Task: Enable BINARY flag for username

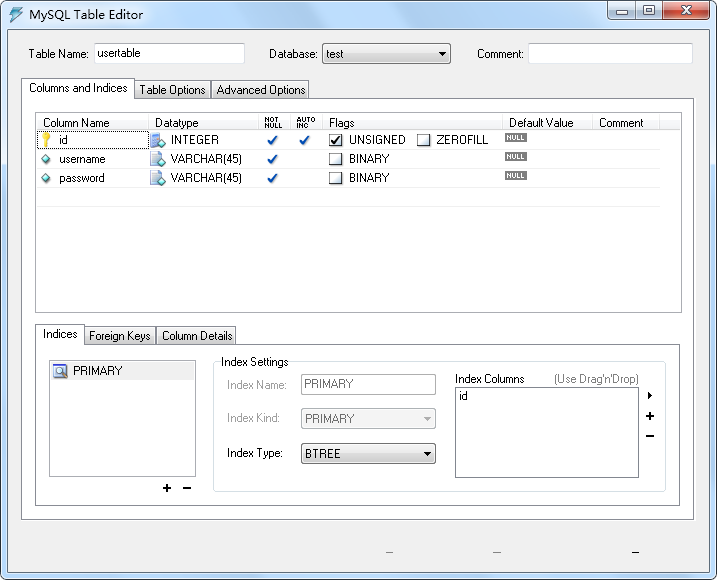Action: (x=336, y=159)
